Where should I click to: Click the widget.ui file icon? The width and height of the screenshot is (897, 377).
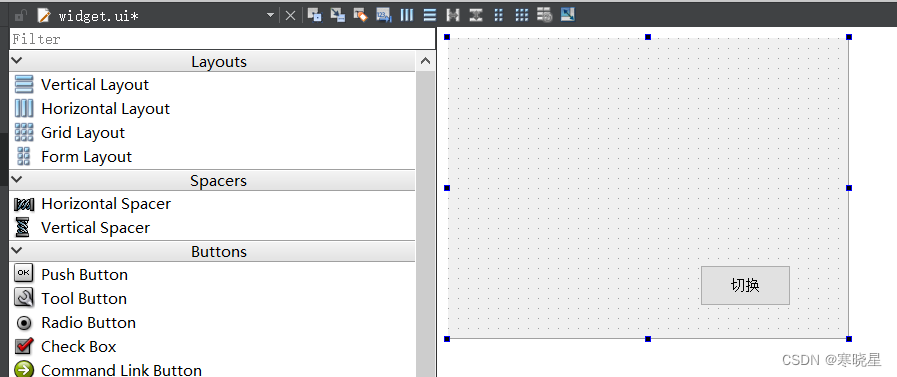pyautogui.click(x=43, y=16)
